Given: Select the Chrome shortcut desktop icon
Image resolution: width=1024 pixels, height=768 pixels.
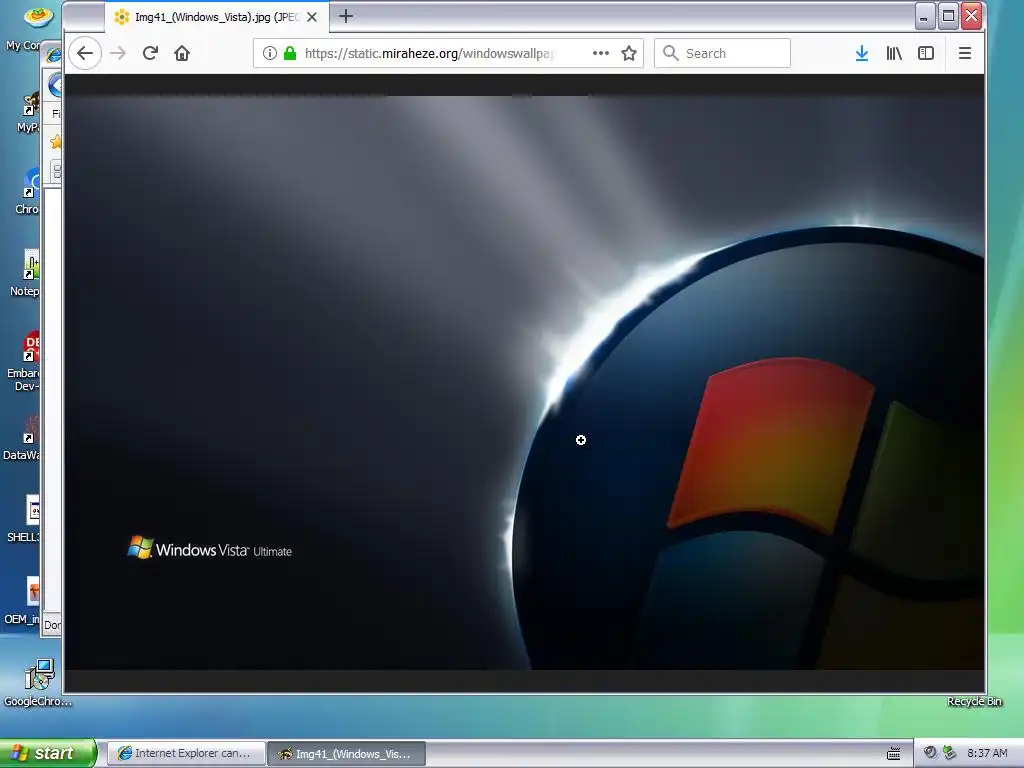Looking at the screenshot, I should (x=29, y=191).
